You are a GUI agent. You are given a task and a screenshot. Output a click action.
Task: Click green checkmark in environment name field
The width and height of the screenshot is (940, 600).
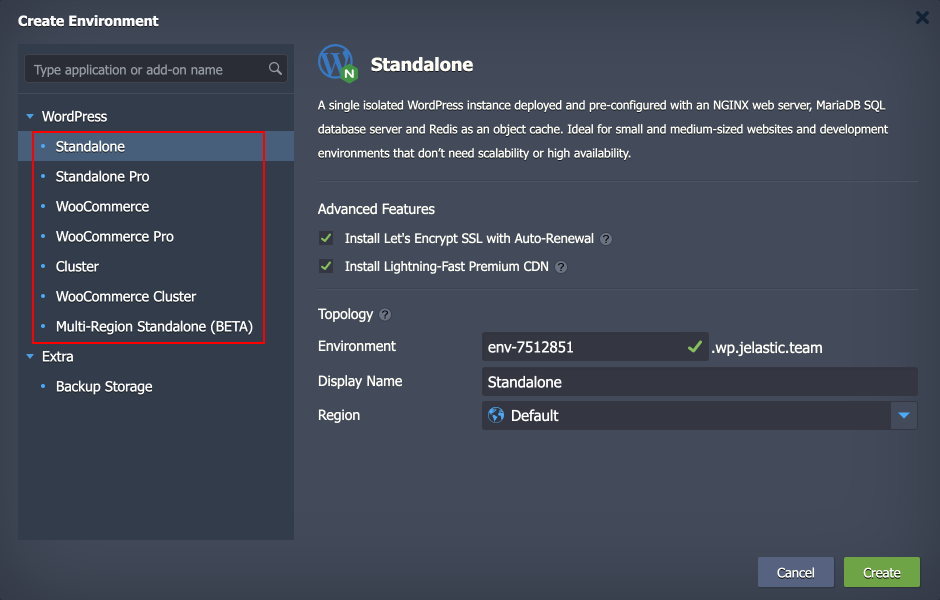[696, 347]
